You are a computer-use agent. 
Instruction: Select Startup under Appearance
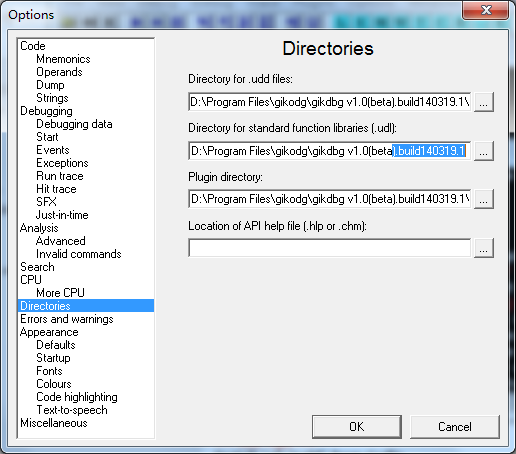(53, 358)
